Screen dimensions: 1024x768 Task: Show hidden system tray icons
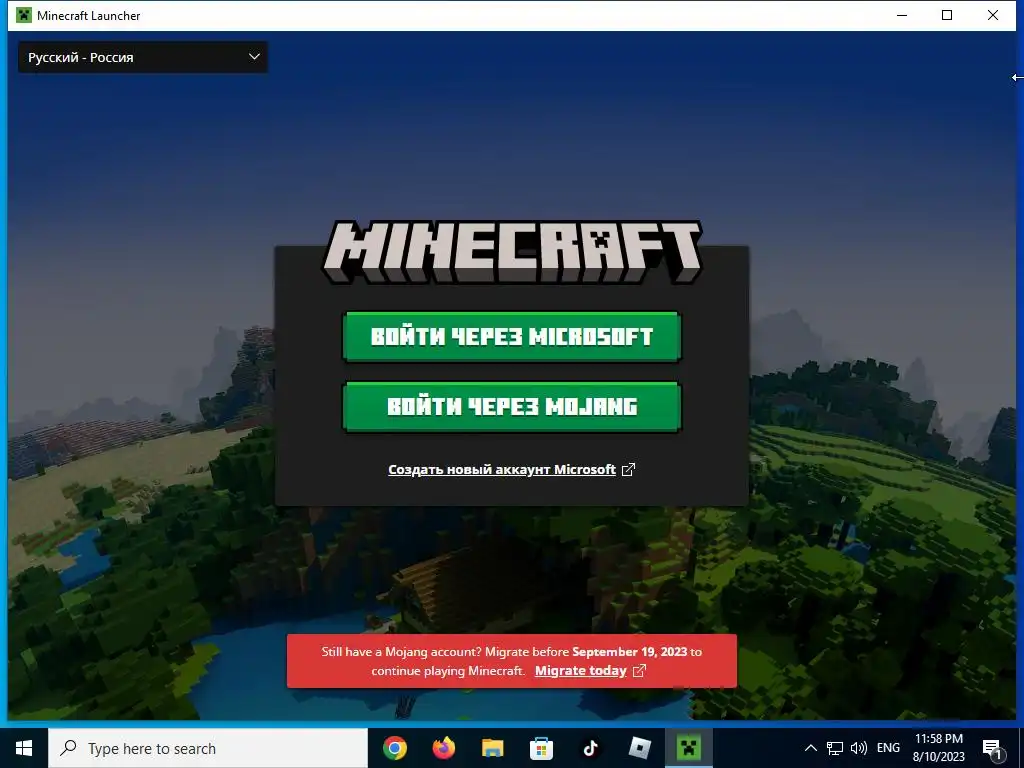(810, 748)
